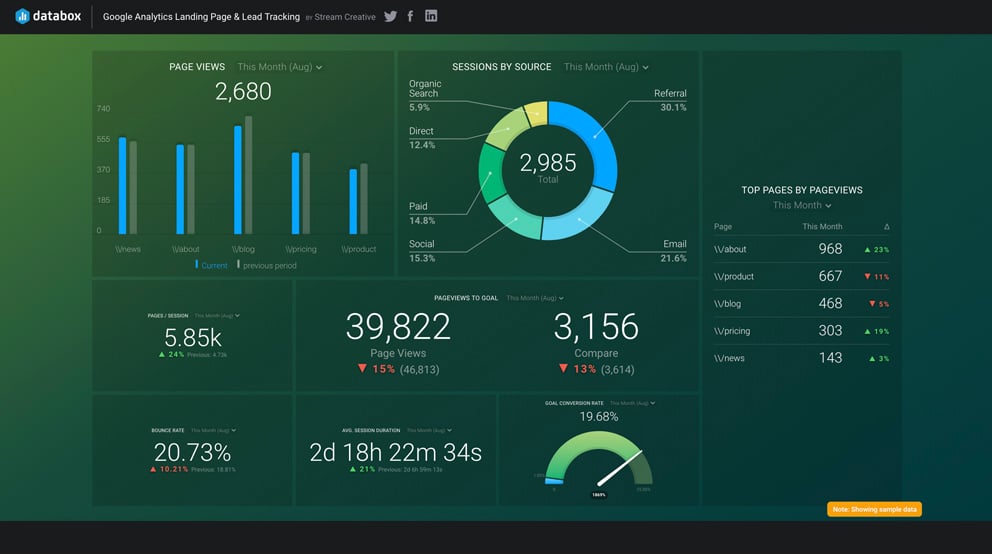The image size is (992, 554).
Task: Click the Stream Creative author link
Action: 346,17
